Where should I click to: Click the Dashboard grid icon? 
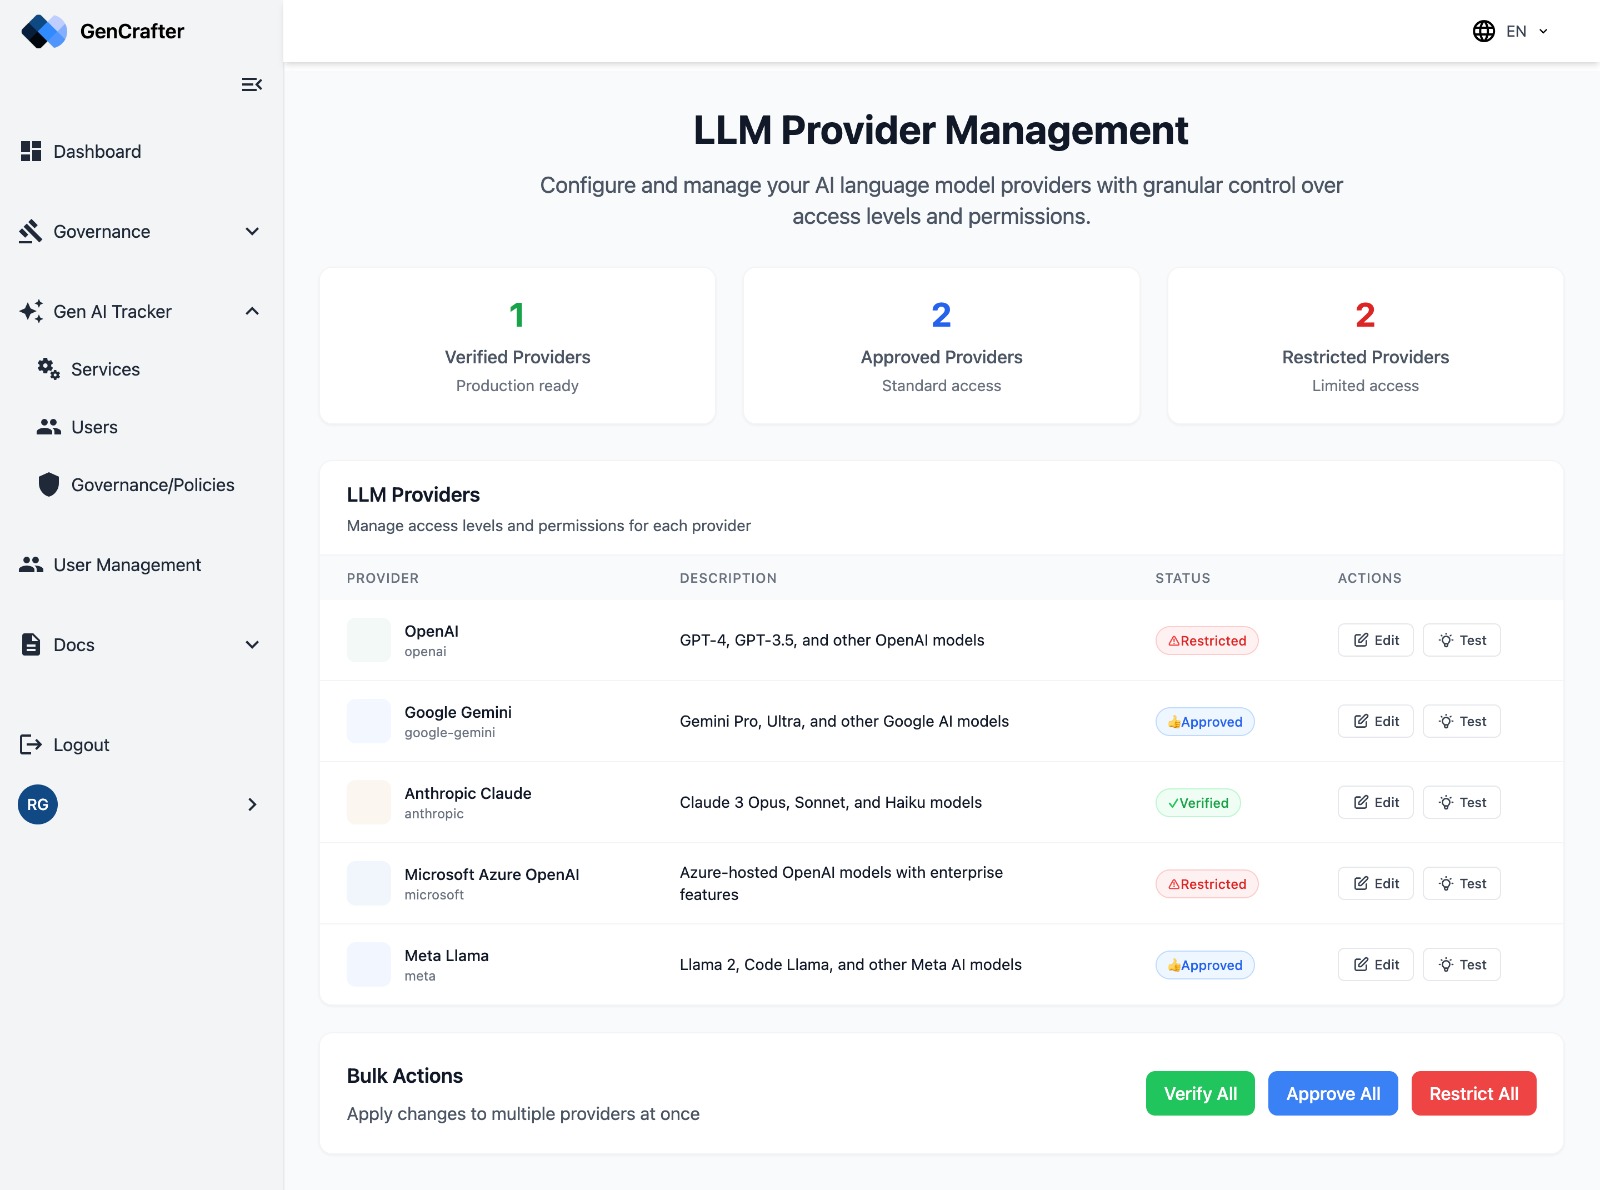coord(31,151)
